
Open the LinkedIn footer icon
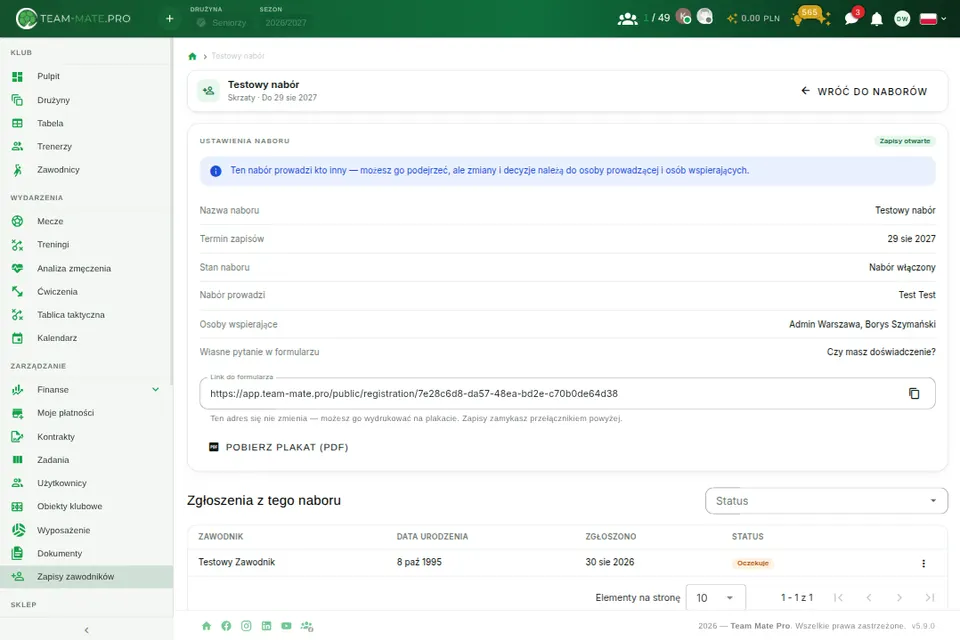click(266, 626)
